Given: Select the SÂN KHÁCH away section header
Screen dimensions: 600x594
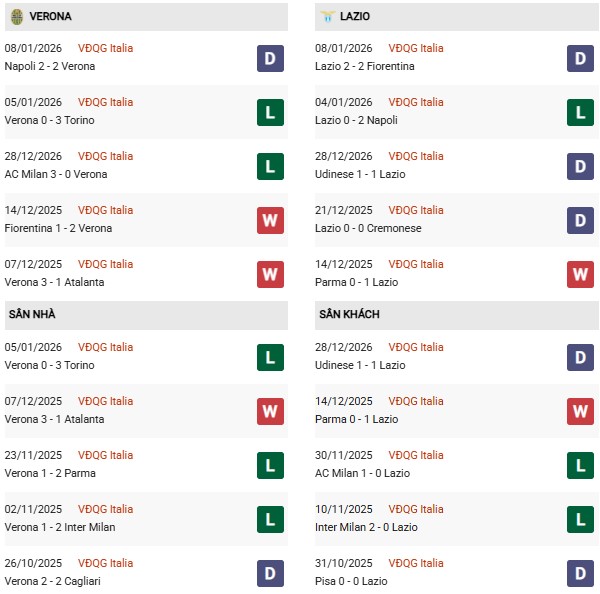Looking at the screenshot, I should click(x=349, y=315).
